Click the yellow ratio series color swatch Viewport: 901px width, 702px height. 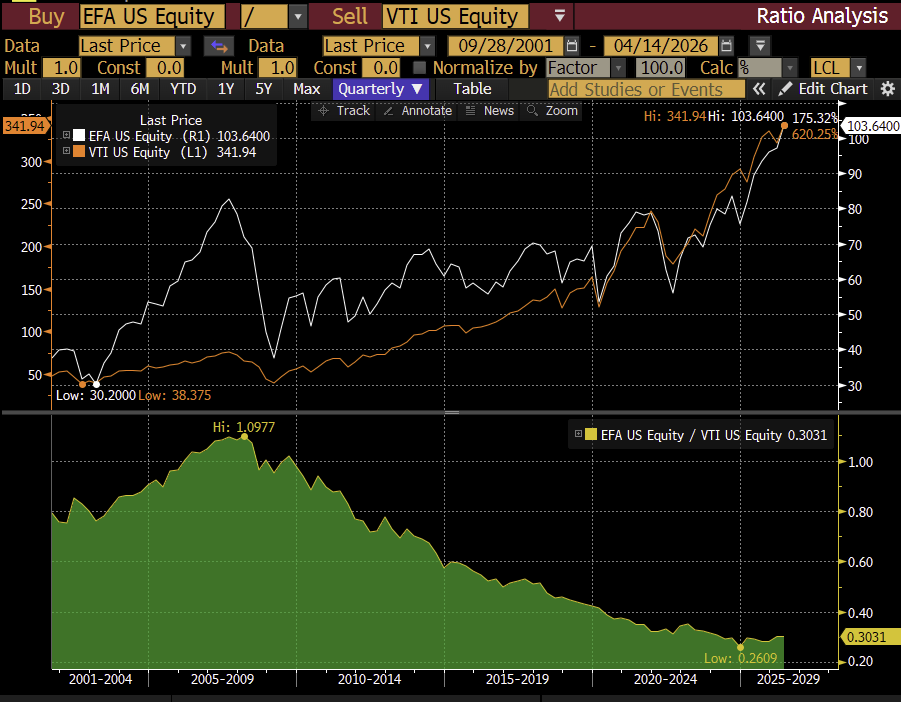pos(591,434)
